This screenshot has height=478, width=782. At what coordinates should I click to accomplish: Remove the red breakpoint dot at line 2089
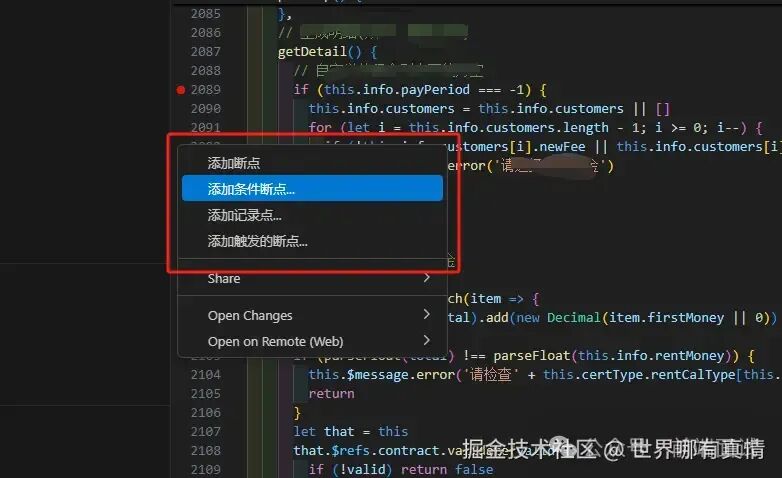tap(181, 90)
